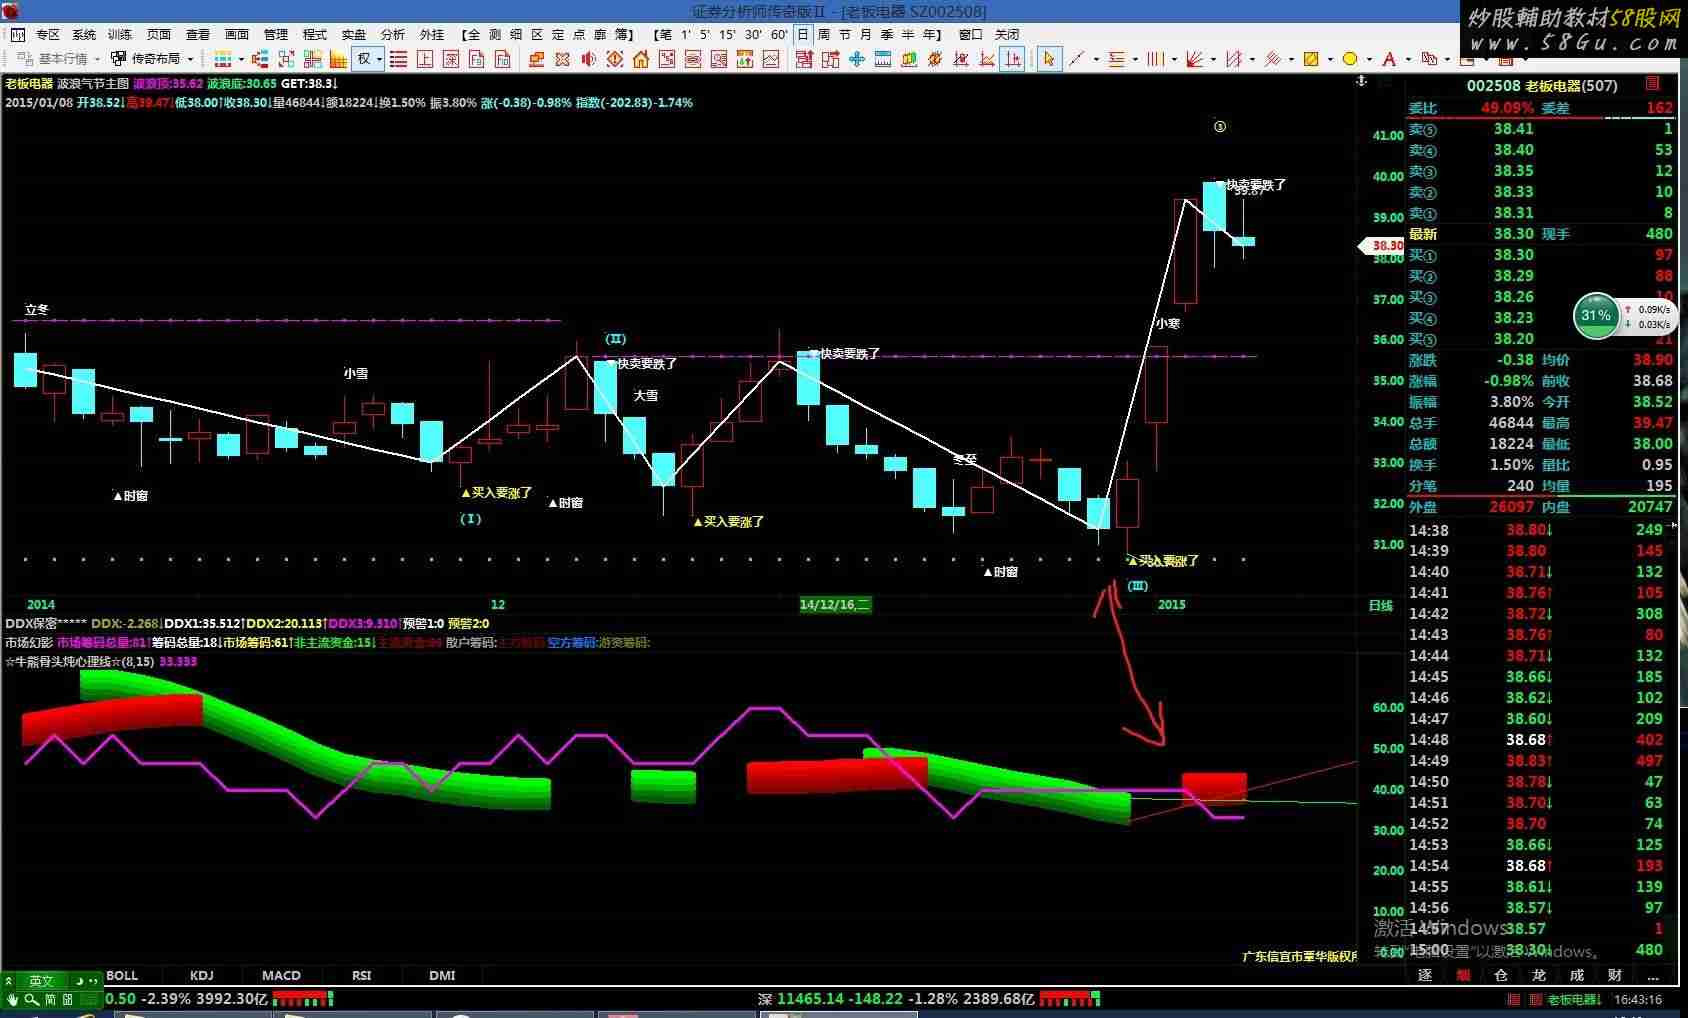Open the 系统 menu
This screenshot has width=1688, height=1018.
[x=84, y=34]
